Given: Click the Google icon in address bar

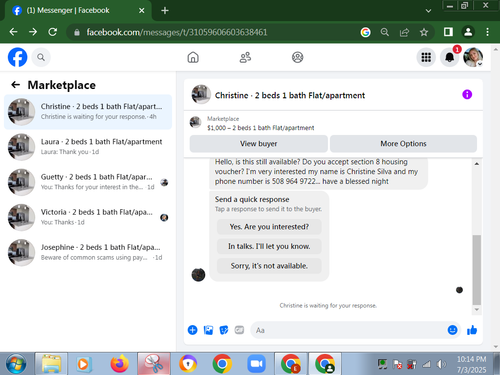Looking at the screenshot, I should pos(365,32).
